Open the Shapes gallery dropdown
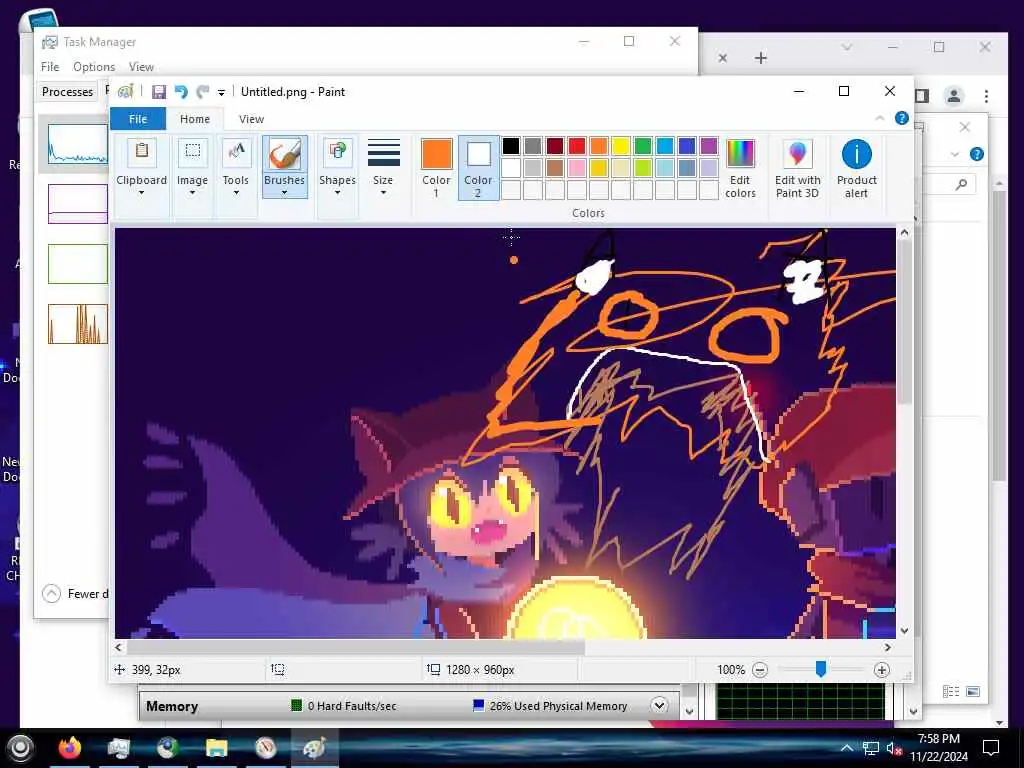 pyautogui.click(x=337, y=193)
